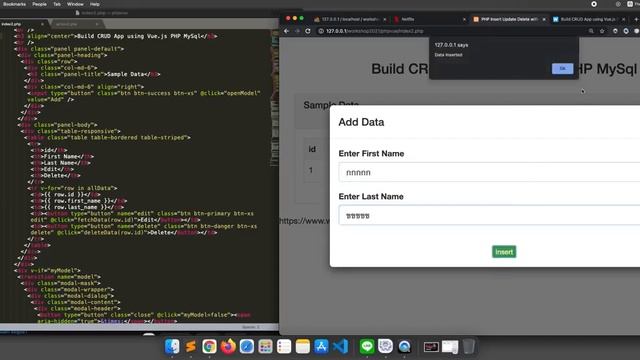Click the '127.0.0.1 says' alert title
The height and width of the screenshot is (360, 640).
pyautogui.click(x=451, y=45)
